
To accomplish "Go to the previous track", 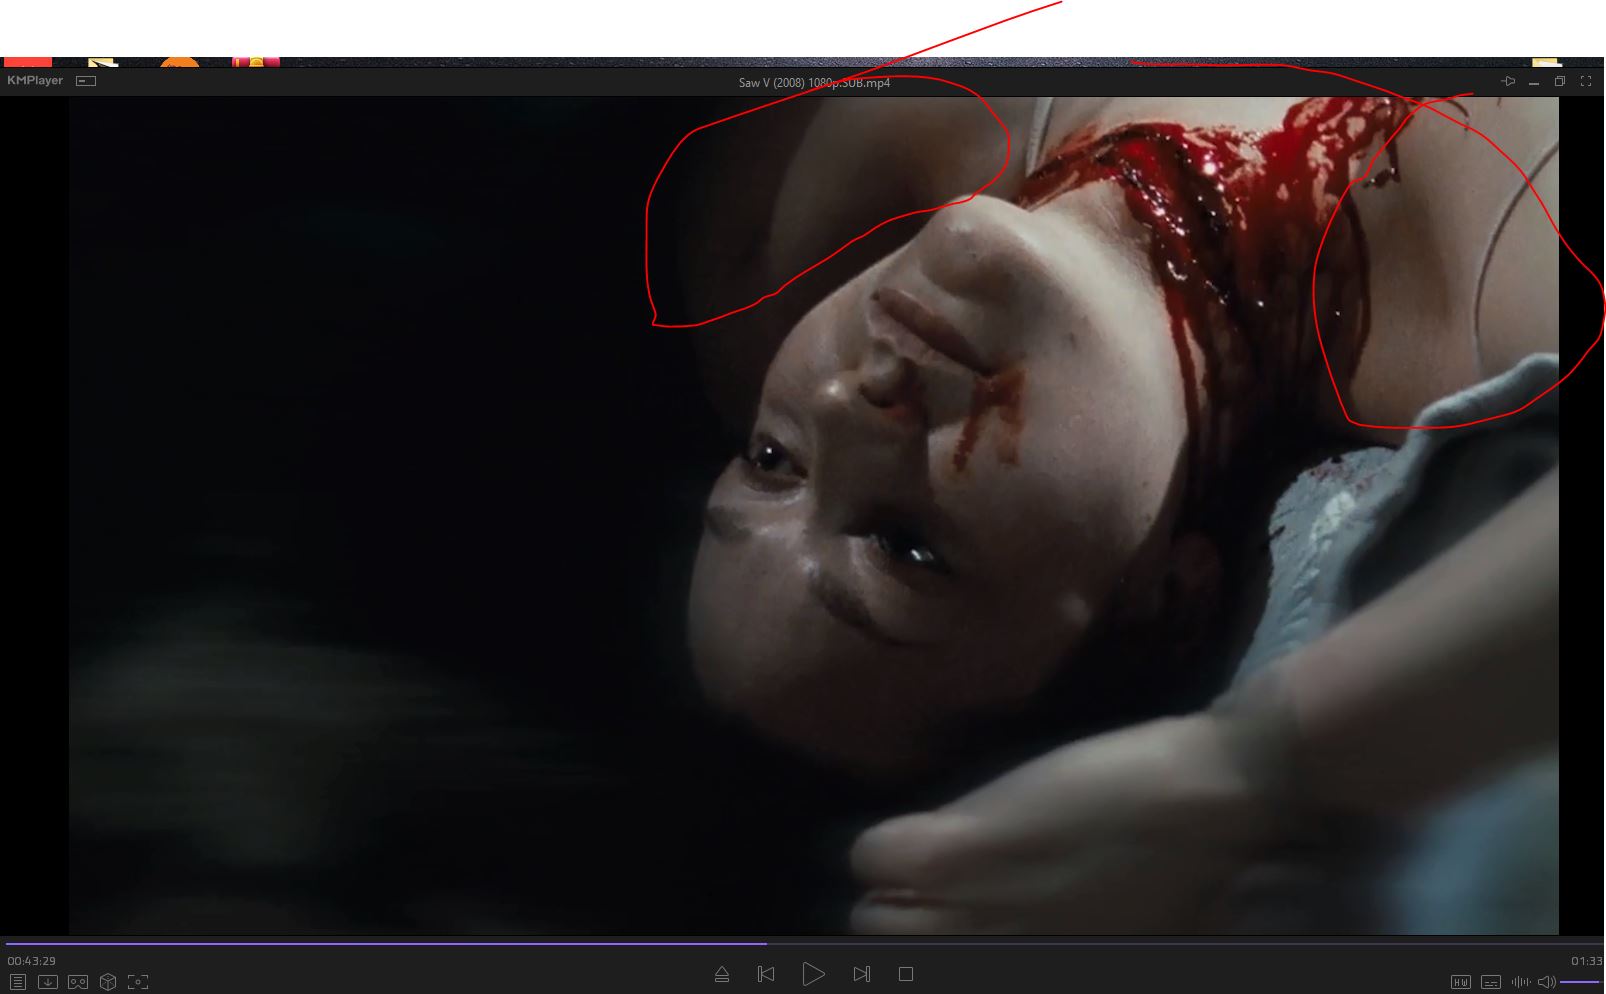I will tap(766, 974).
